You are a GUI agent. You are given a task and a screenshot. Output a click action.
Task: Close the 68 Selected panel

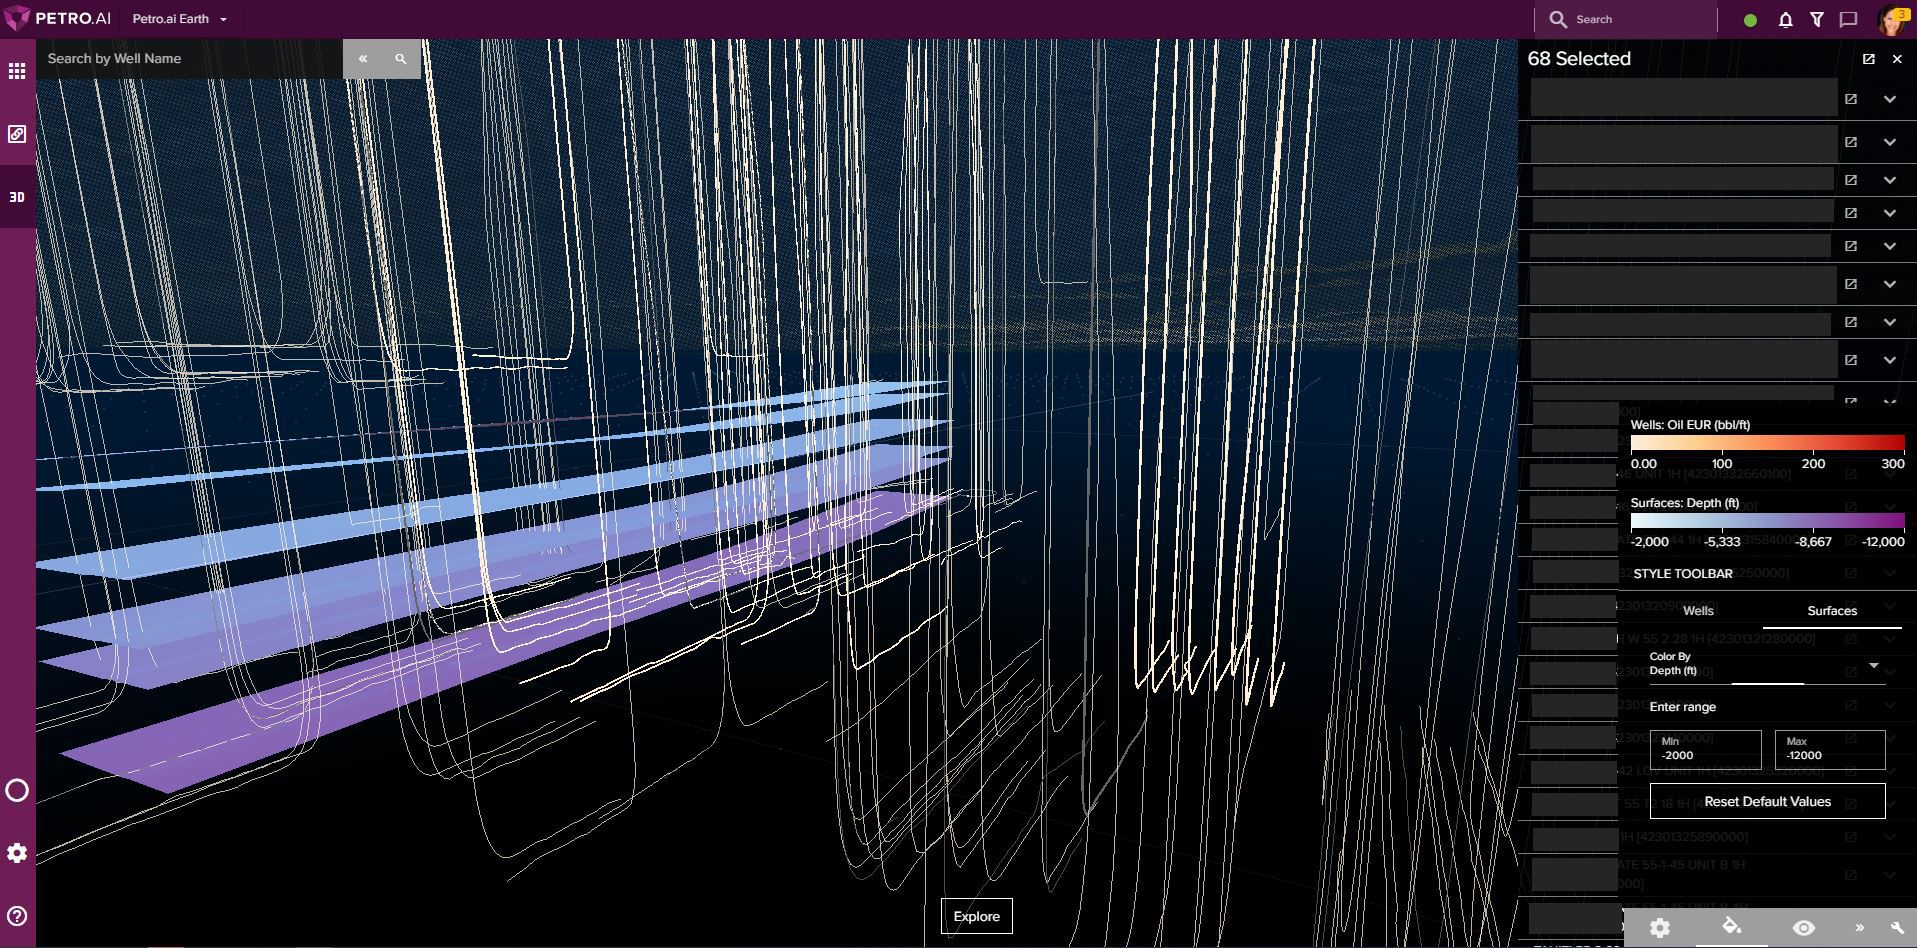pos(1897,59)
